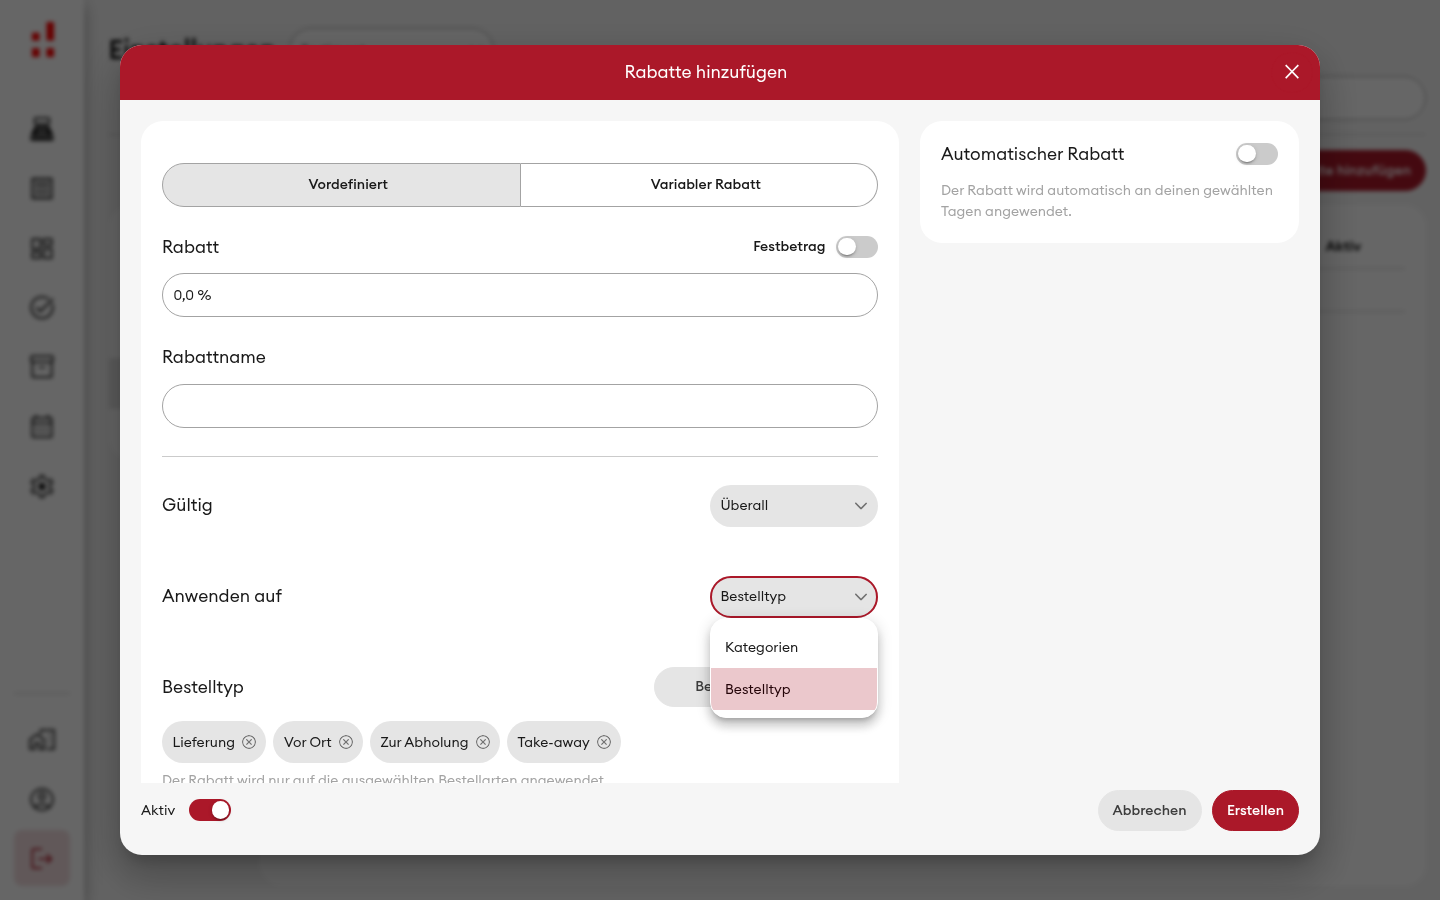Remove the Take-away chip
The height and width of the screenshot is (900, 1440).
(604, 742)
